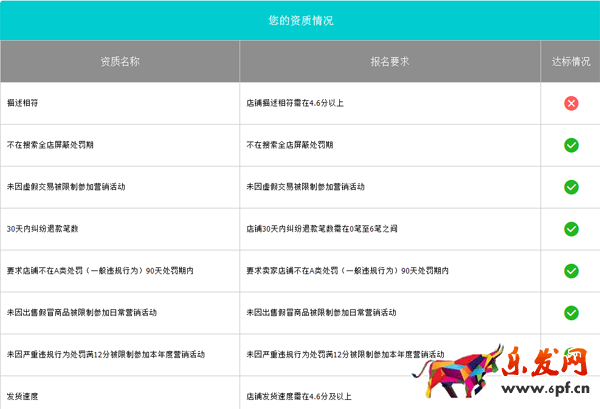Image resolution: width=600 pixels, height=409 pixels.
Task: Select requirement cell 不在搜索全店屏蔽处罚期
Action: (390, 145)
